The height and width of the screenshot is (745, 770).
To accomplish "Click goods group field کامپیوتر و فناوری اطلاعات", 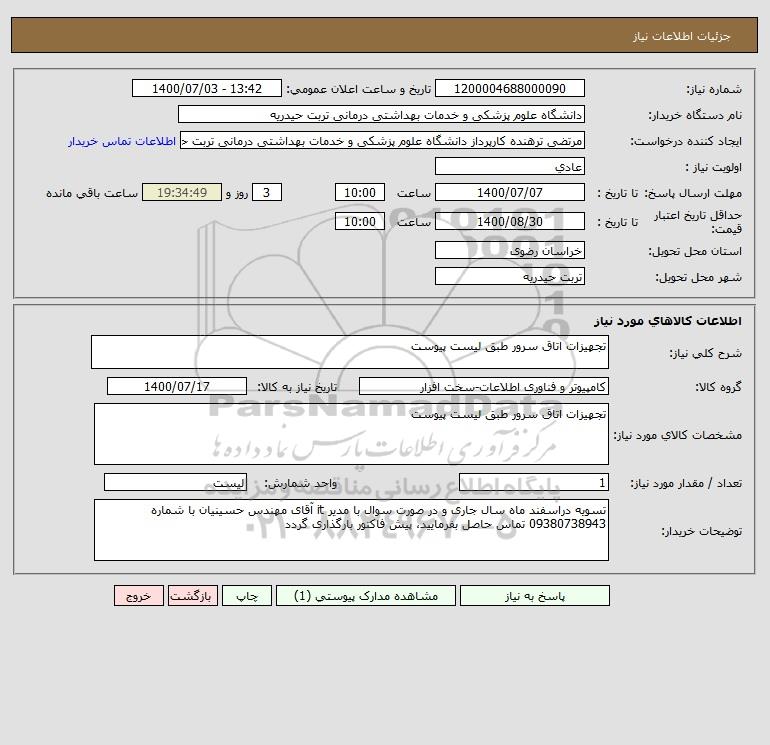I will (484, 386).
